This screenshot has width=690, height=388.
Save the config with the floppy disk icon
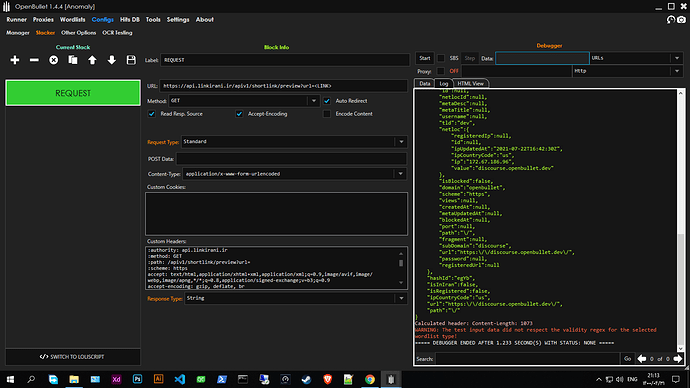click(x=131, y=60)
